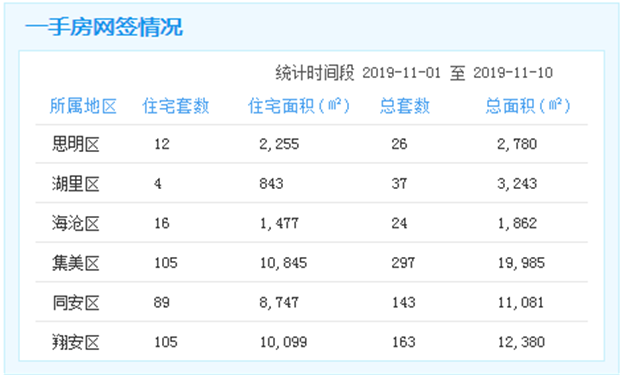Click 集美区 residential units value 105
The image size is (625, 375).
pyautogui.click(x=166, y=263)
